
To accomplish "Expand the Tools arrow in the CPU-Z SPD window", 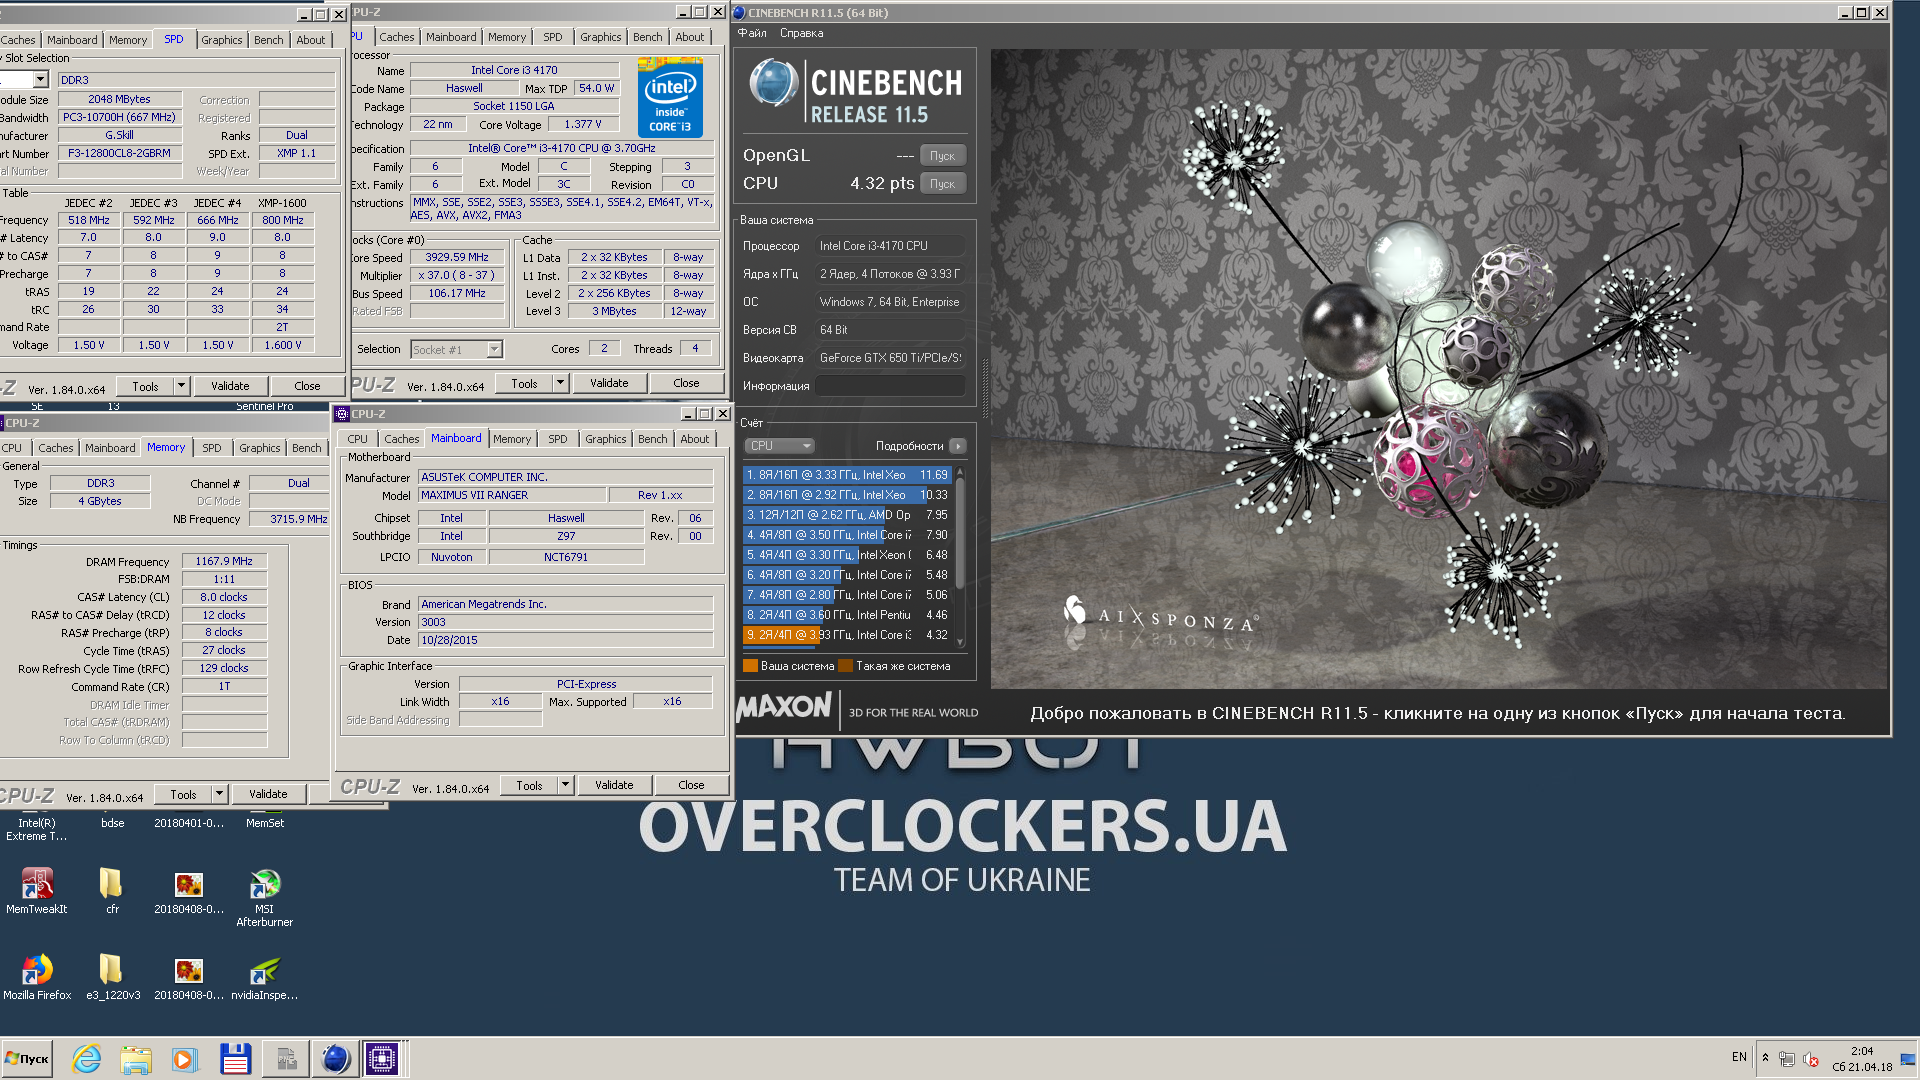I will 181,385.
